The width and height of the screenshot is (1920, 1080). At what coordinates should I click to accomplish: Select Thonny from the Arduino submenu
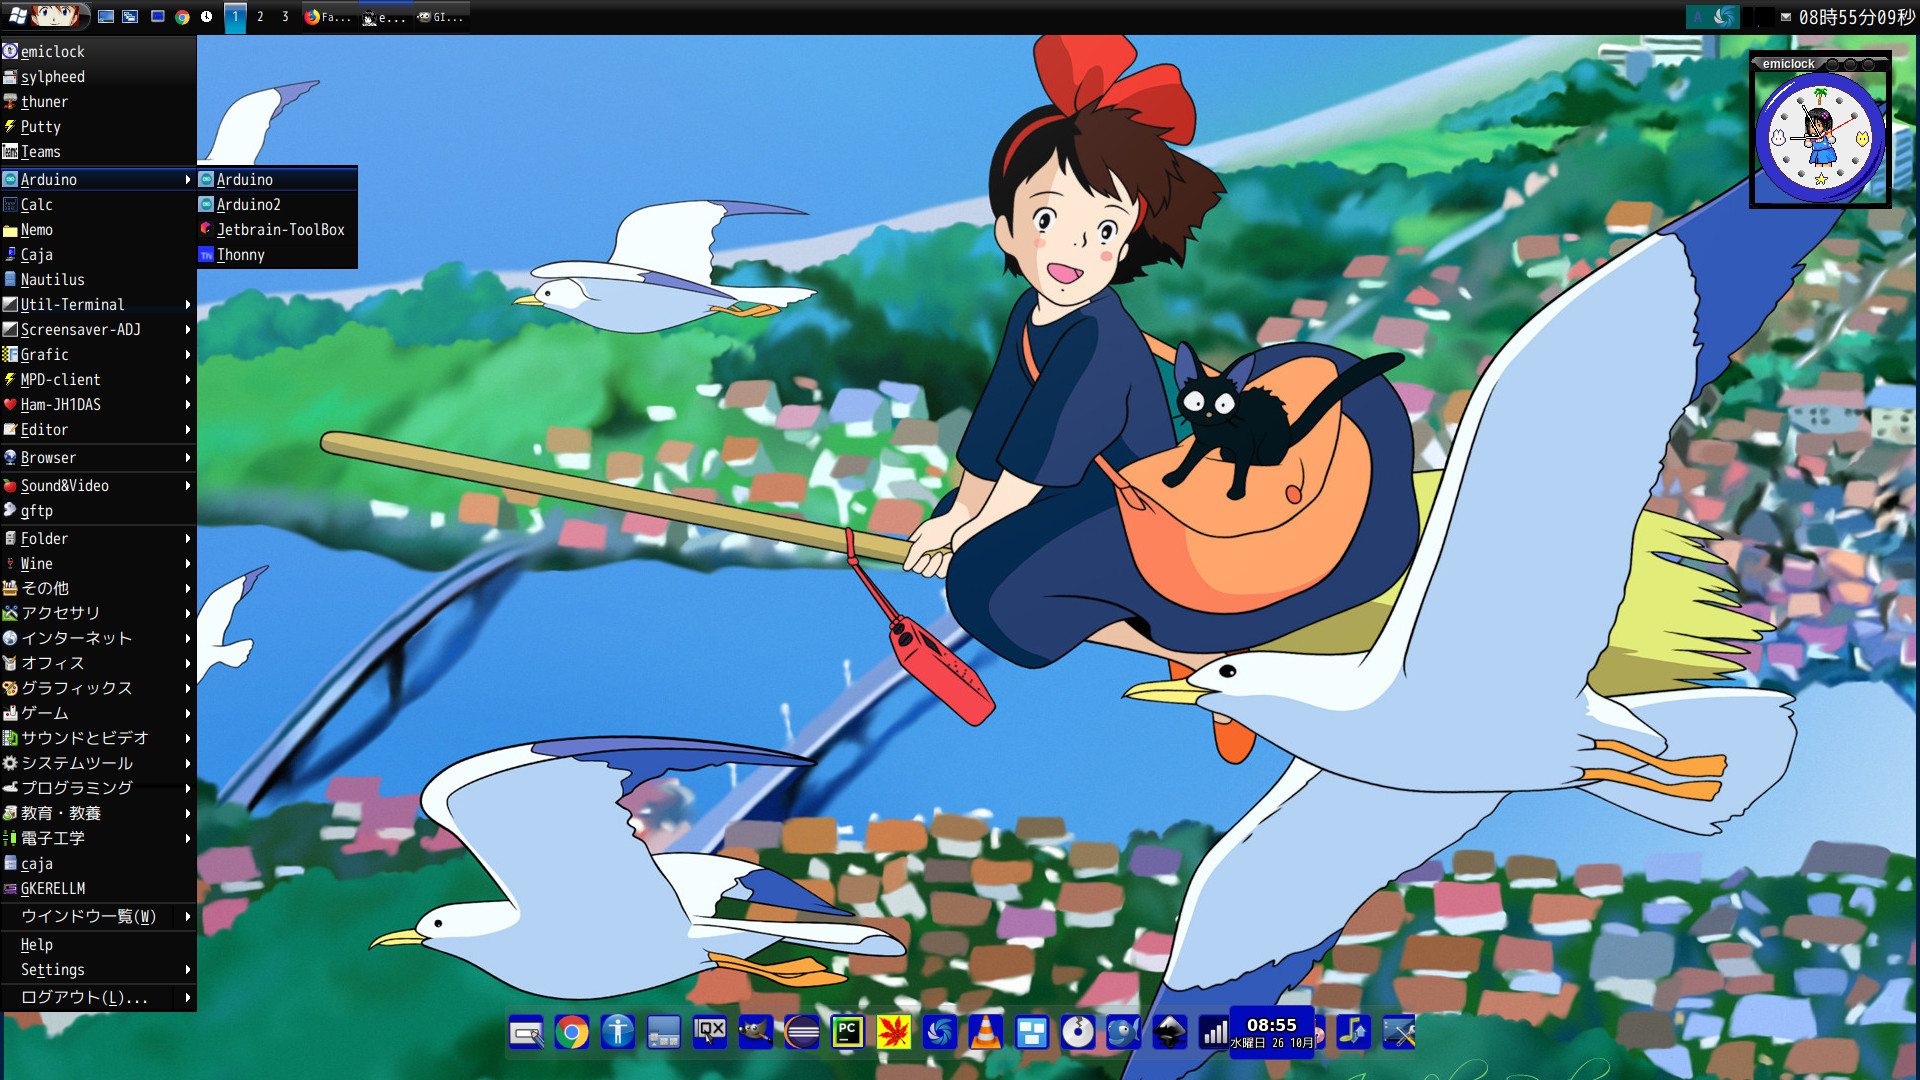pos(241,255)
